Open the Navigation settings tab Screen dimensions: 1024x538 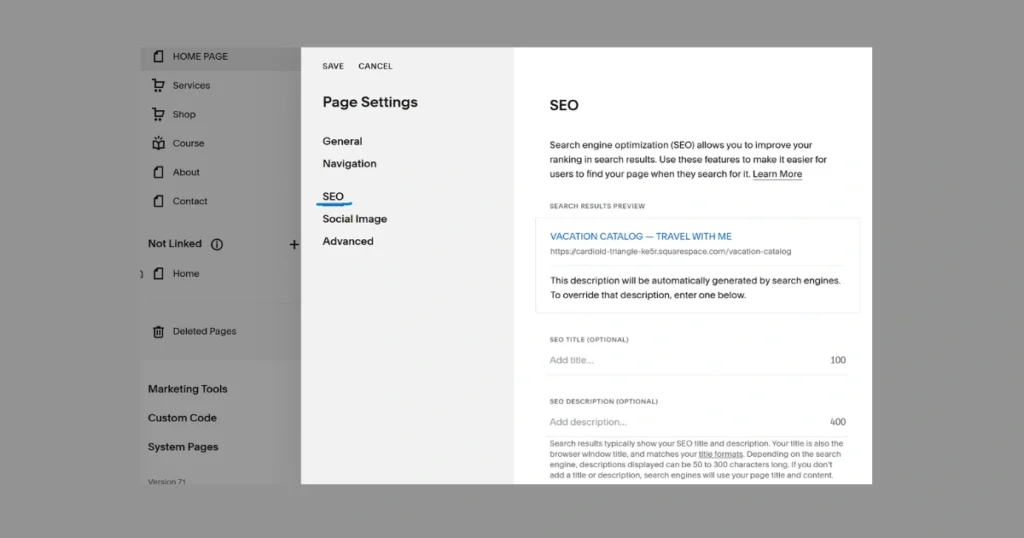tap(349, 164)
